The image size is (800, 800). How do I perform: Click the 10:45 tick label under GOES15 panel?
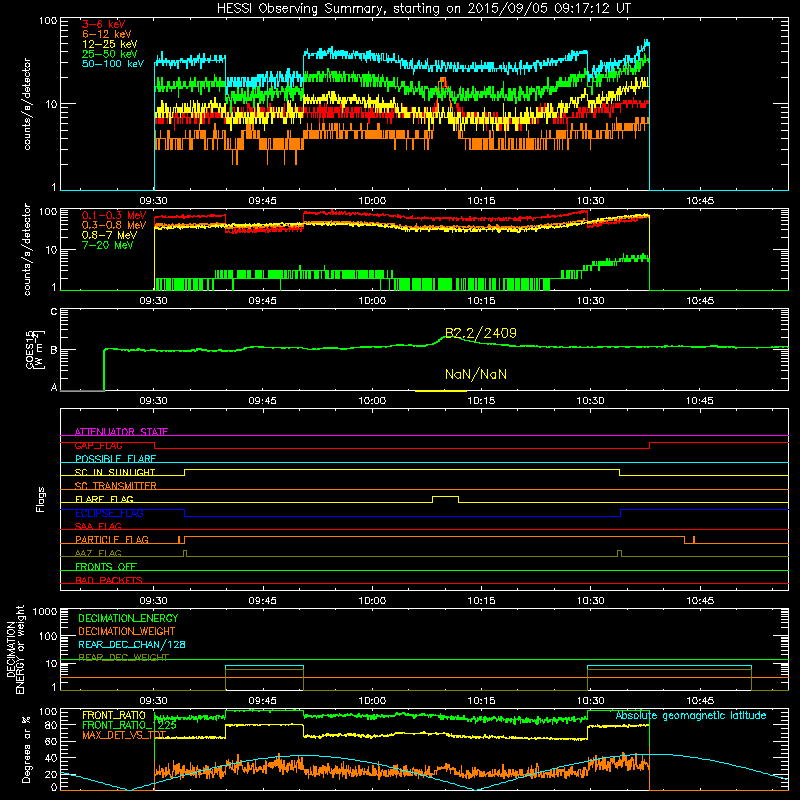tap(699, 401)
